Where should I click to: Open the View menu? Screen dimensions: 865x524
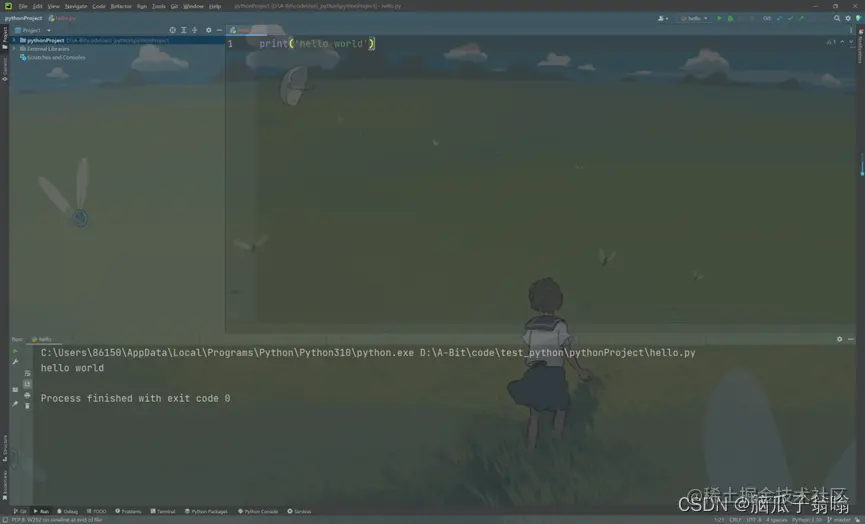pos(54,6)
